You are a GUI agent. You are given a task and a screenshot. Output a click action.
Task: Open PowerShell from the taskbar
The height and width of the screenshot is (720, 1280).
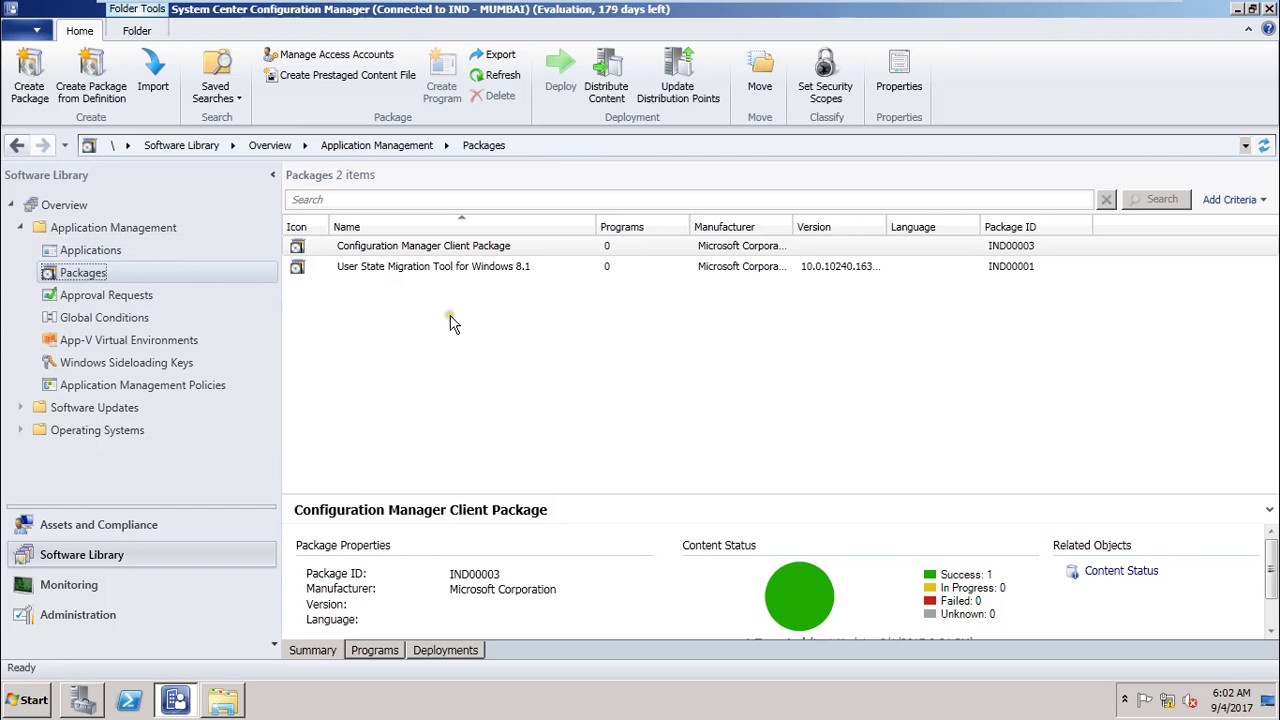[x=129, y=701]
